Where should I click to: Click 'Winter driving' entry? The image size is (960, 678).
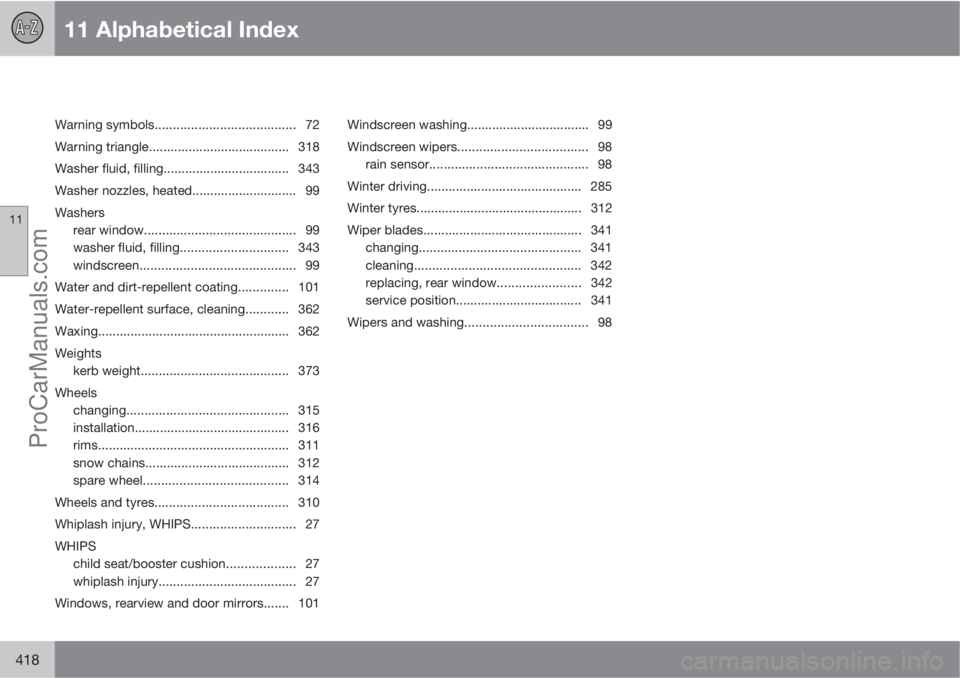479,186
